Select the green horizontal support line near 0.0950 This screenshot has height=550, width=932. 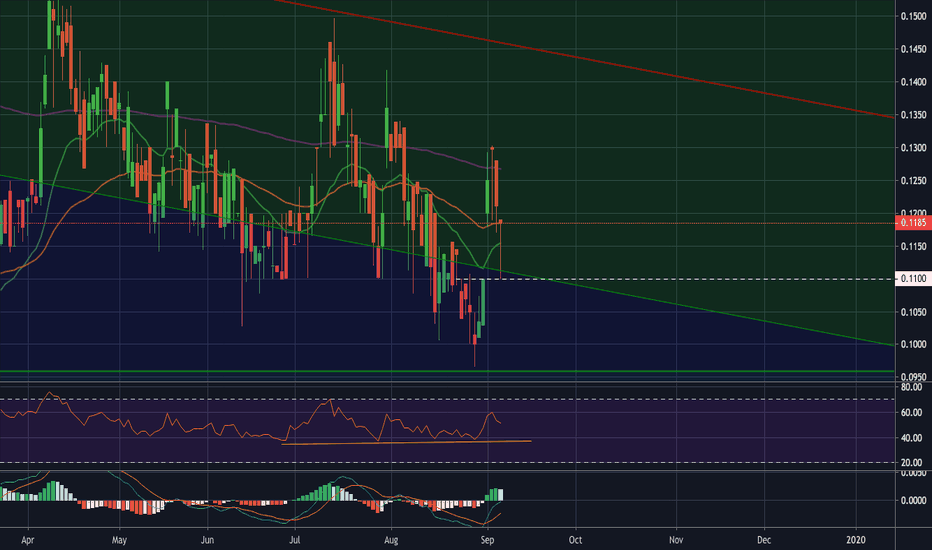(x=447, y=371)
